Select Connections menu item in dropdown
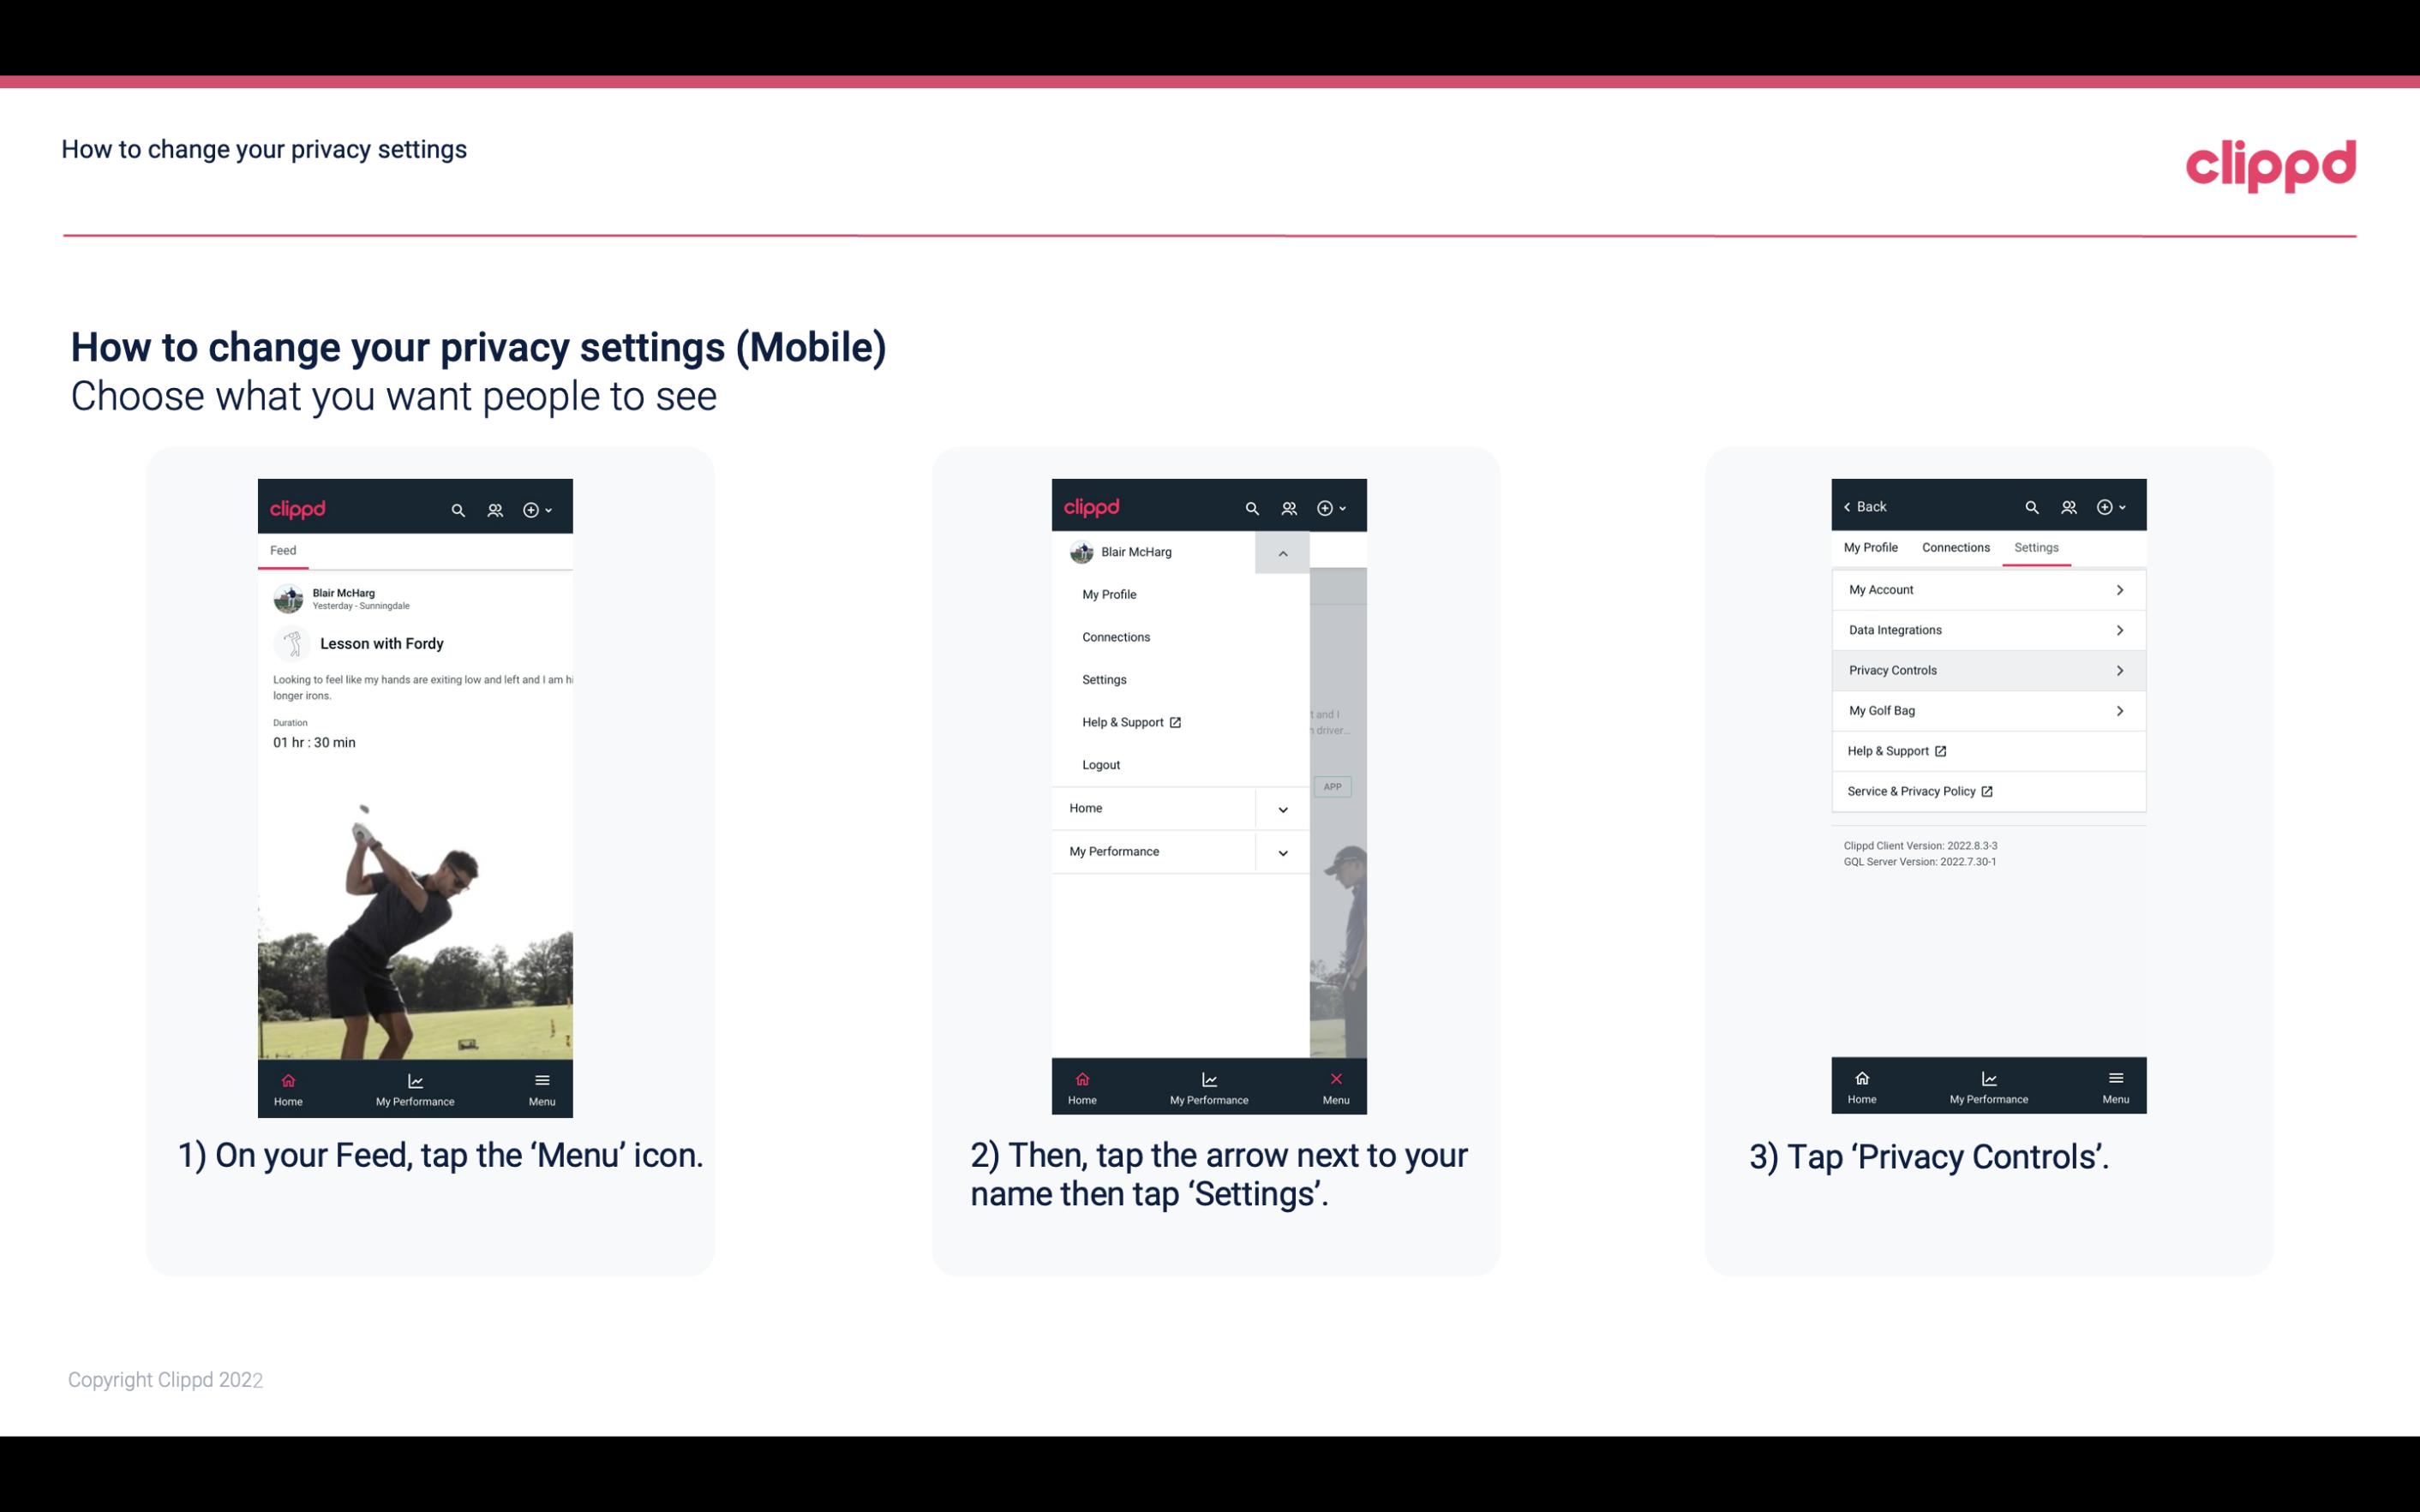 pos(1115,636)
